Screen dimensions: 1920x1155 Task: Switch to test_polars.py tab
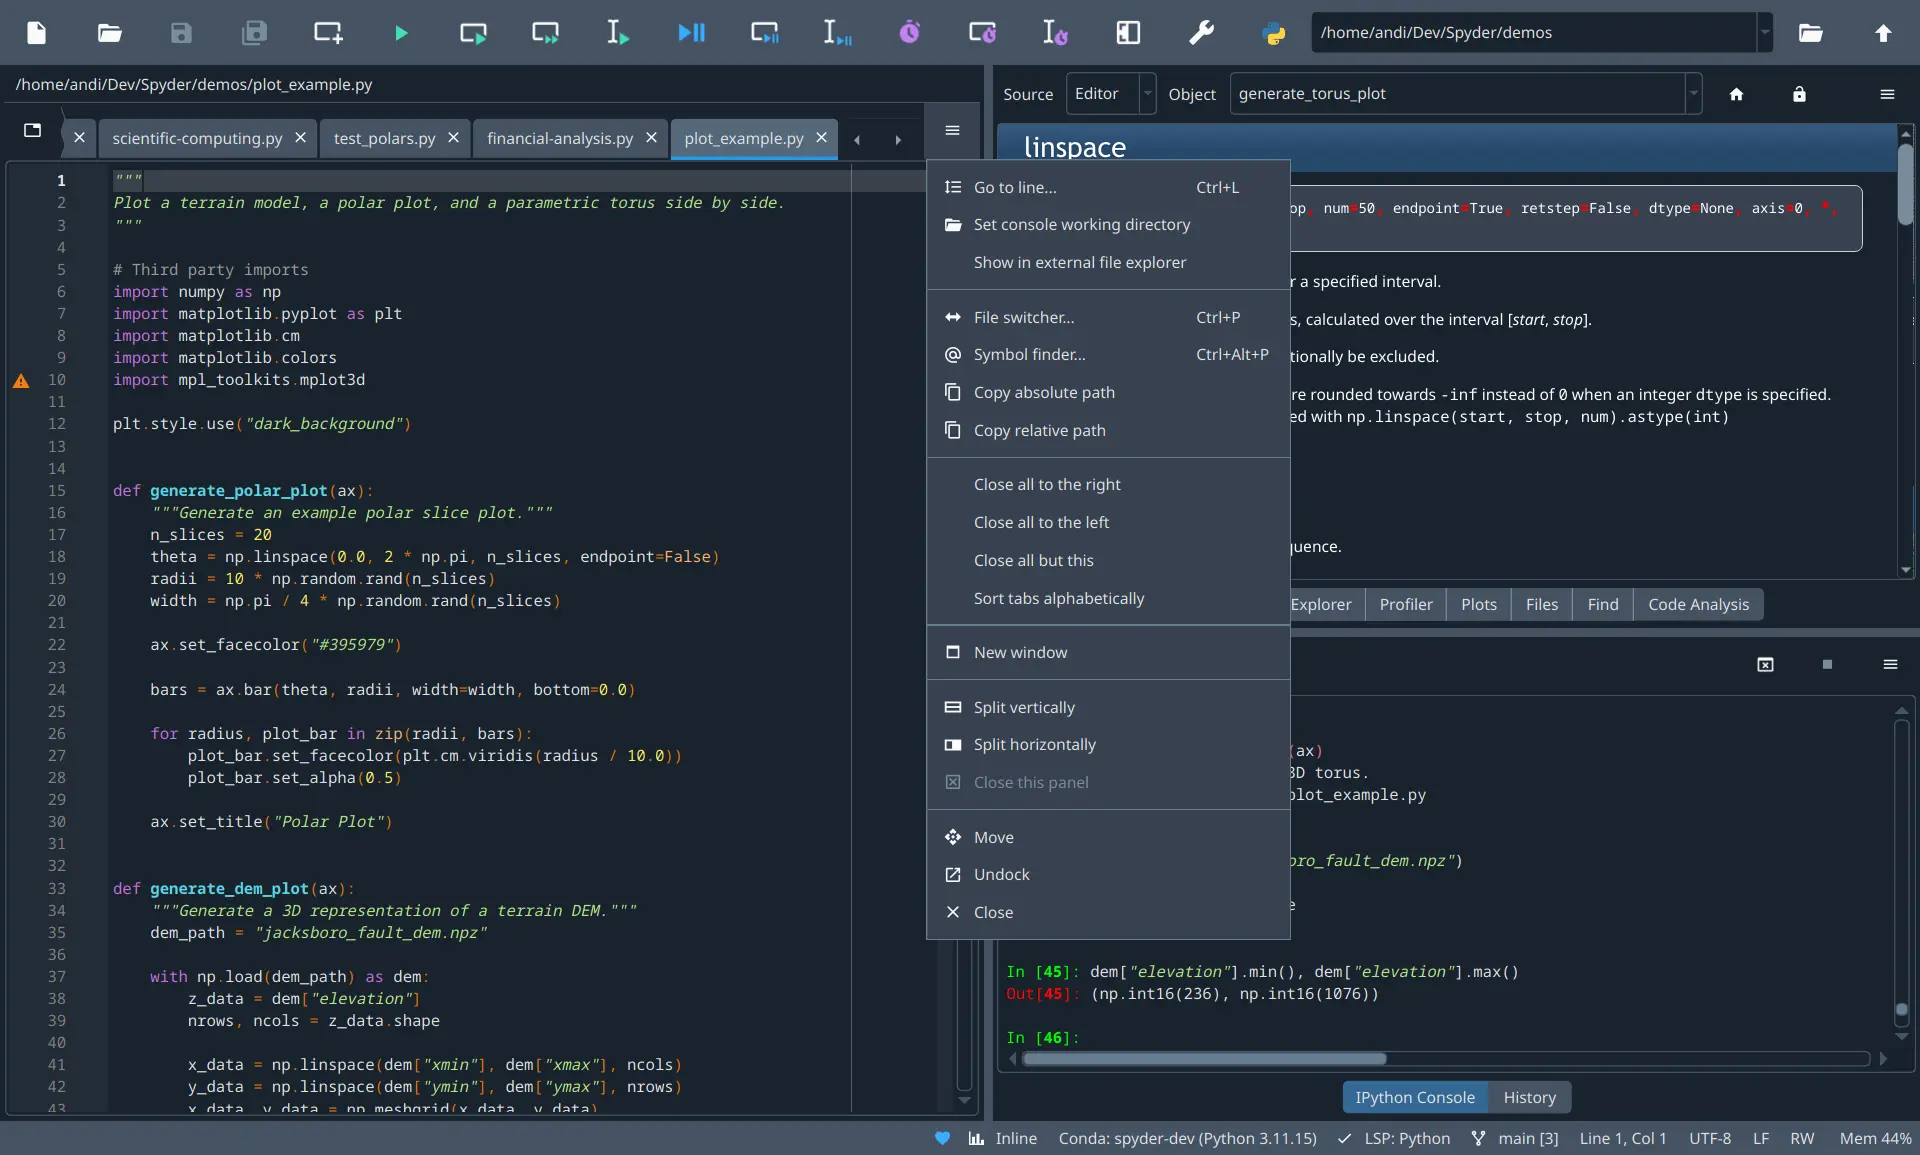pos(384,138)
